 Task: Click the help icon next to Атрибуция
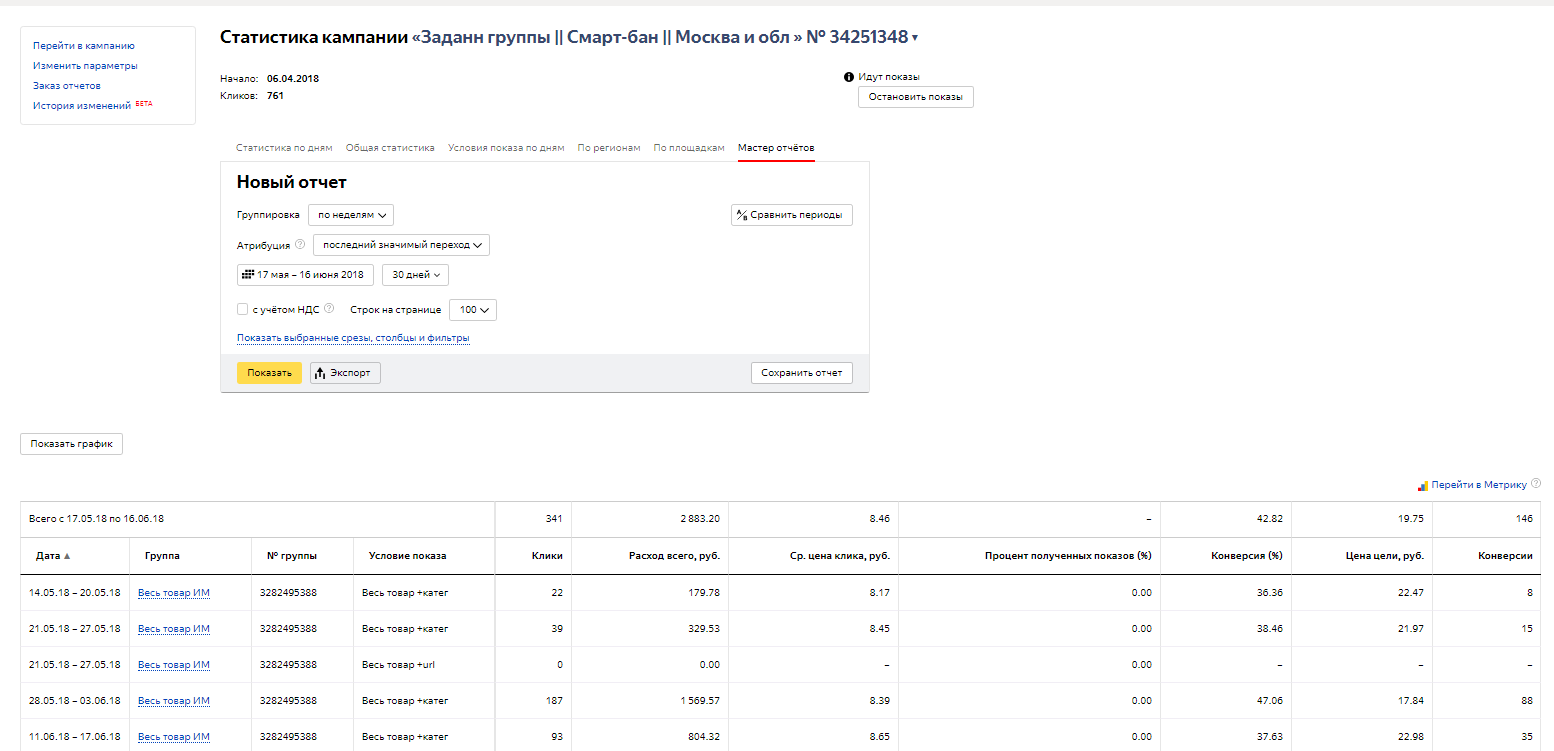coord(300,245)
